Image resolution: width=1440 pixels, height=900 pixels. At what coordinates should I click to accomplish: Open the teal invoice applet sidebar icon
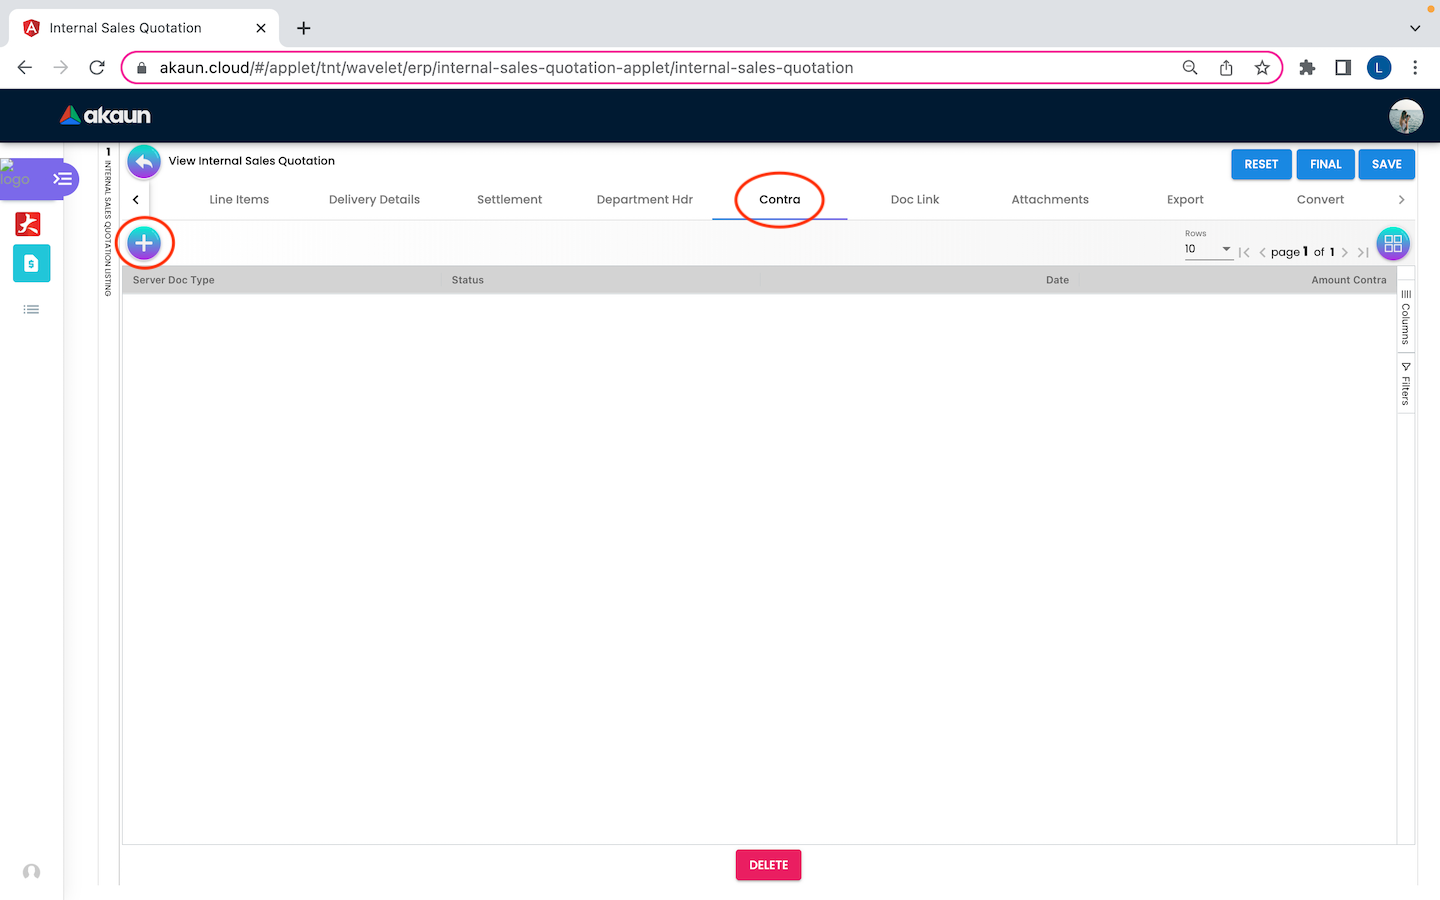coord(31,264)
